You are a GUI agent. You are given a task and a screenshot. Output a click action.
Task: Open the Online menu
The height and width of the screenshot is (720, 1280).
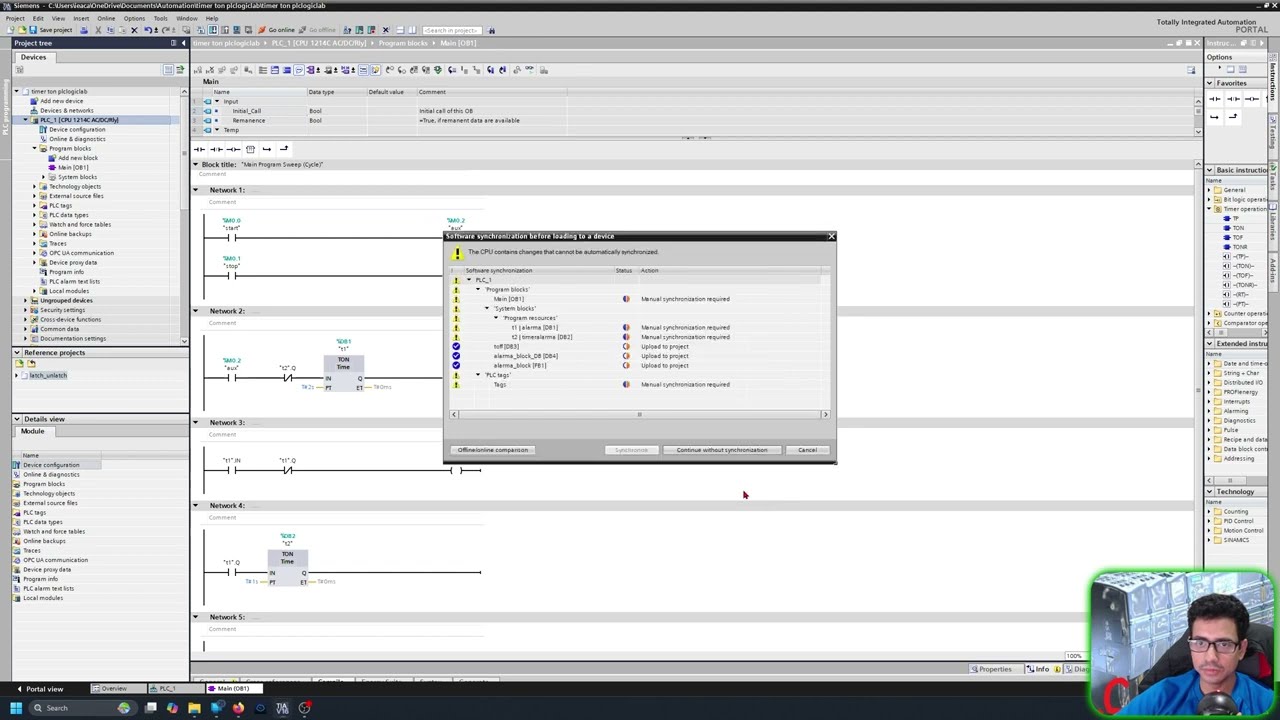coord(105,18)
